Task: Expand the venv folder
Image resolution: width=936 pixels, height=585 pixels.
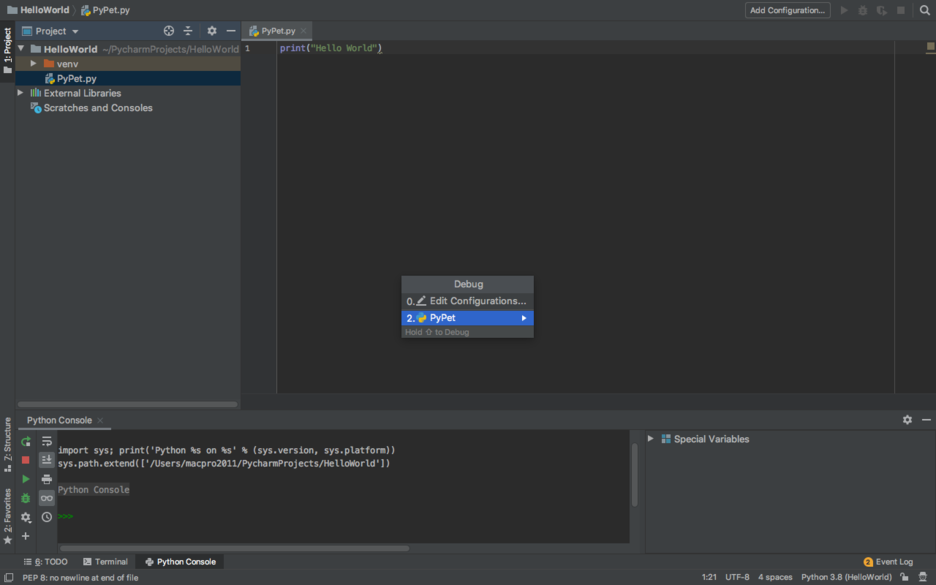Action: [33, 63]
